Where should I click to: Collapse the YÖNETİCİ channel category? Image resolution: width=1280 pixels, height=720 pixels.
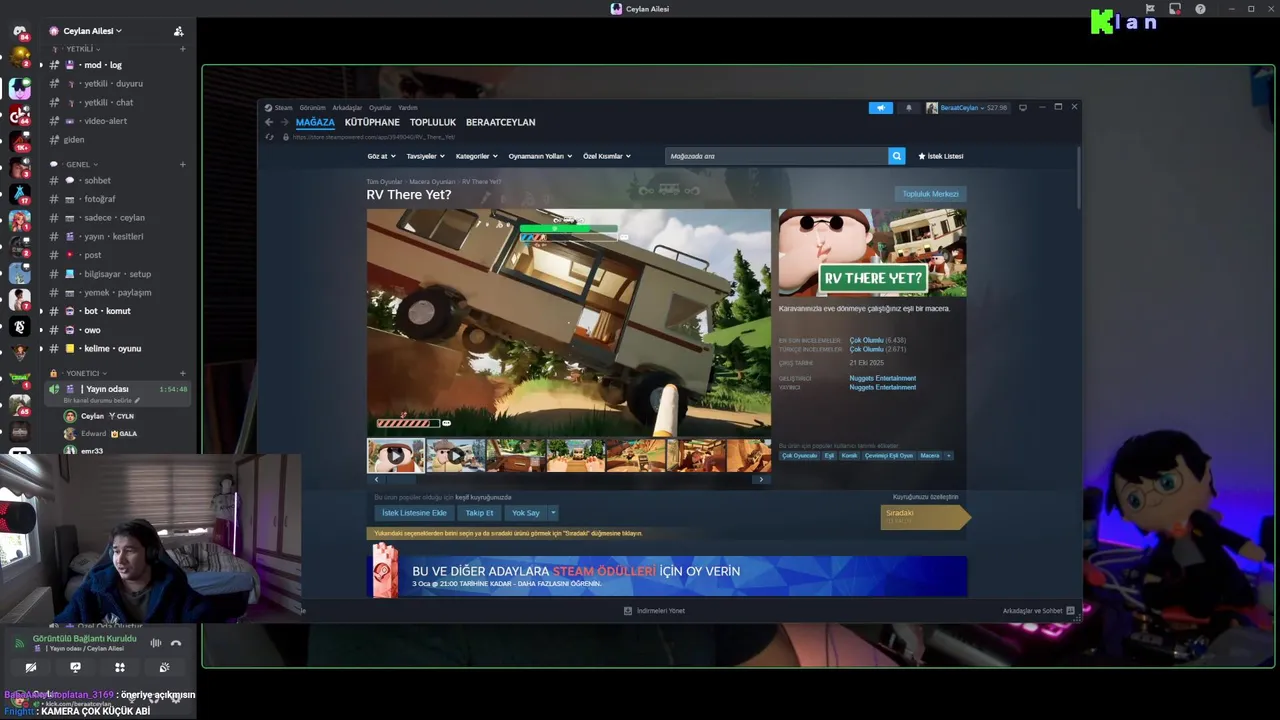tap(85, 373)
